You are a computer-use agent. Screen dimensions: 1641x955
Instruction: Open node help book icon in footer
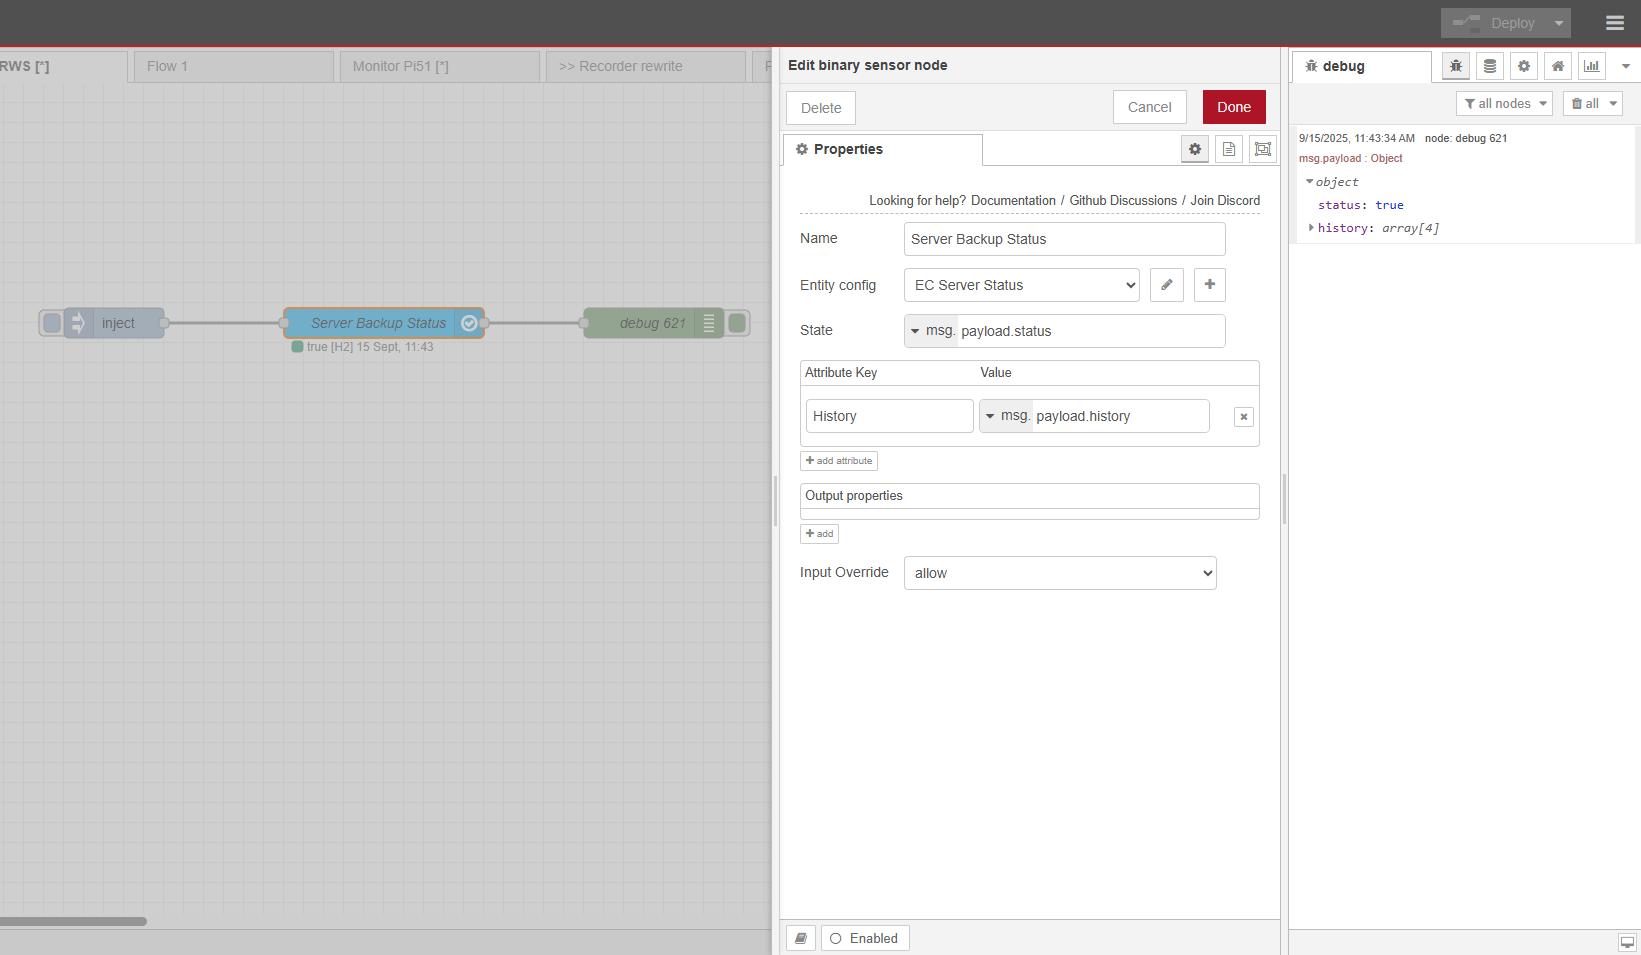(x=801, y=938)
